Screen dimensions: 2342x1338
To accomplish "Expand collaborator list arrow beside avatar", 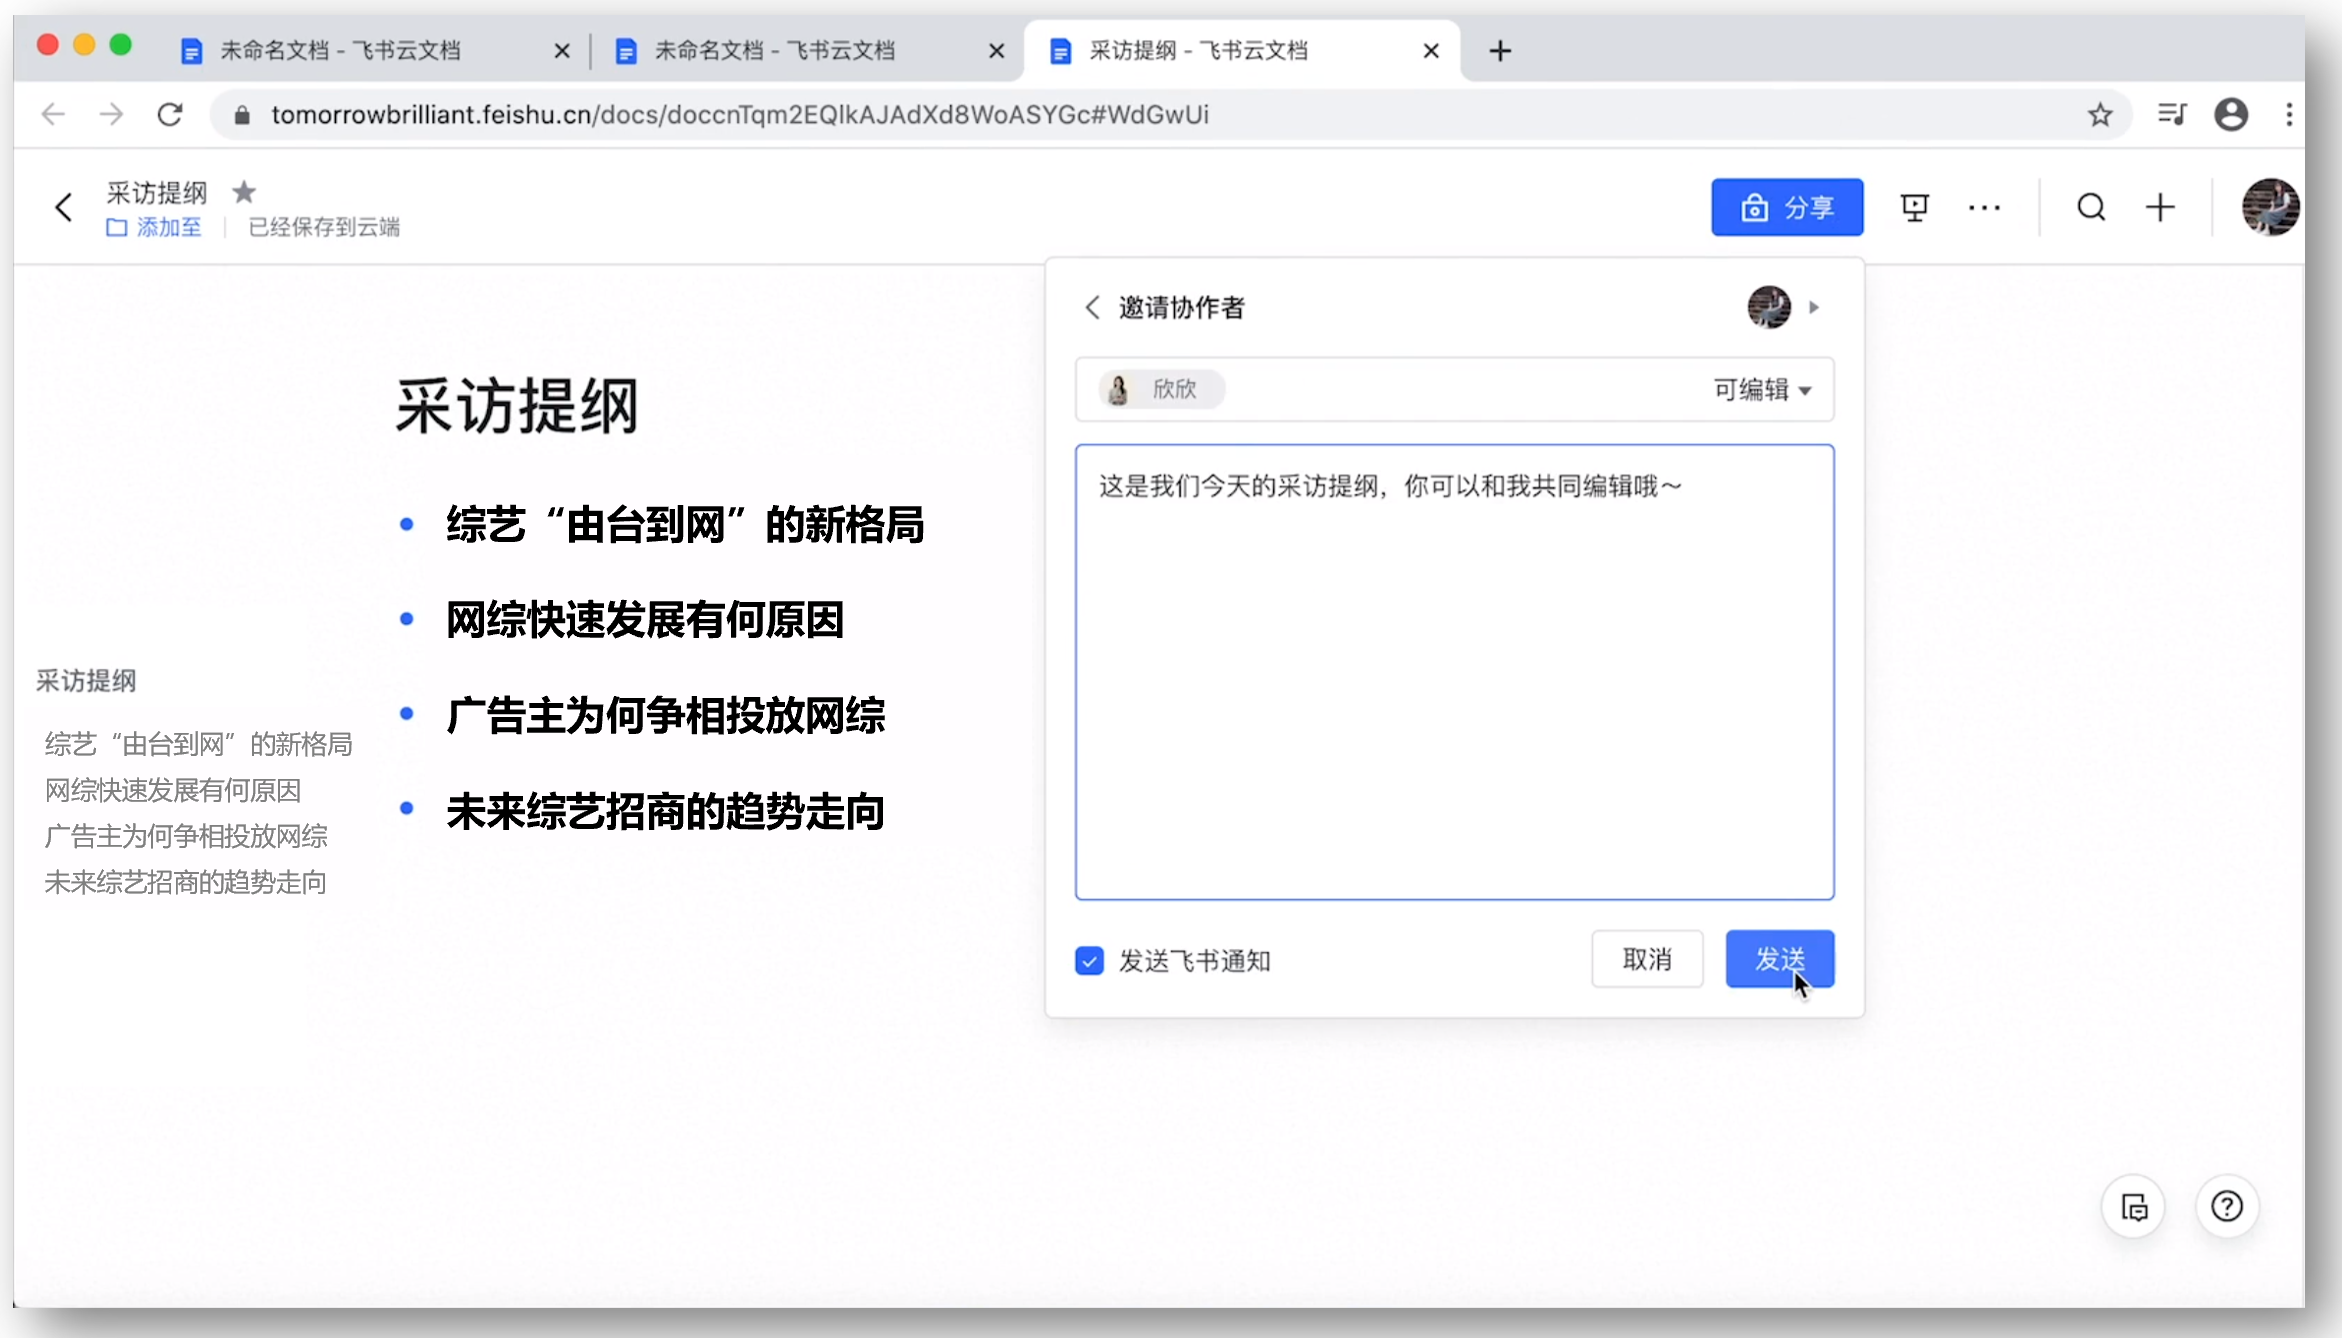I will [x=1814, y=307].
